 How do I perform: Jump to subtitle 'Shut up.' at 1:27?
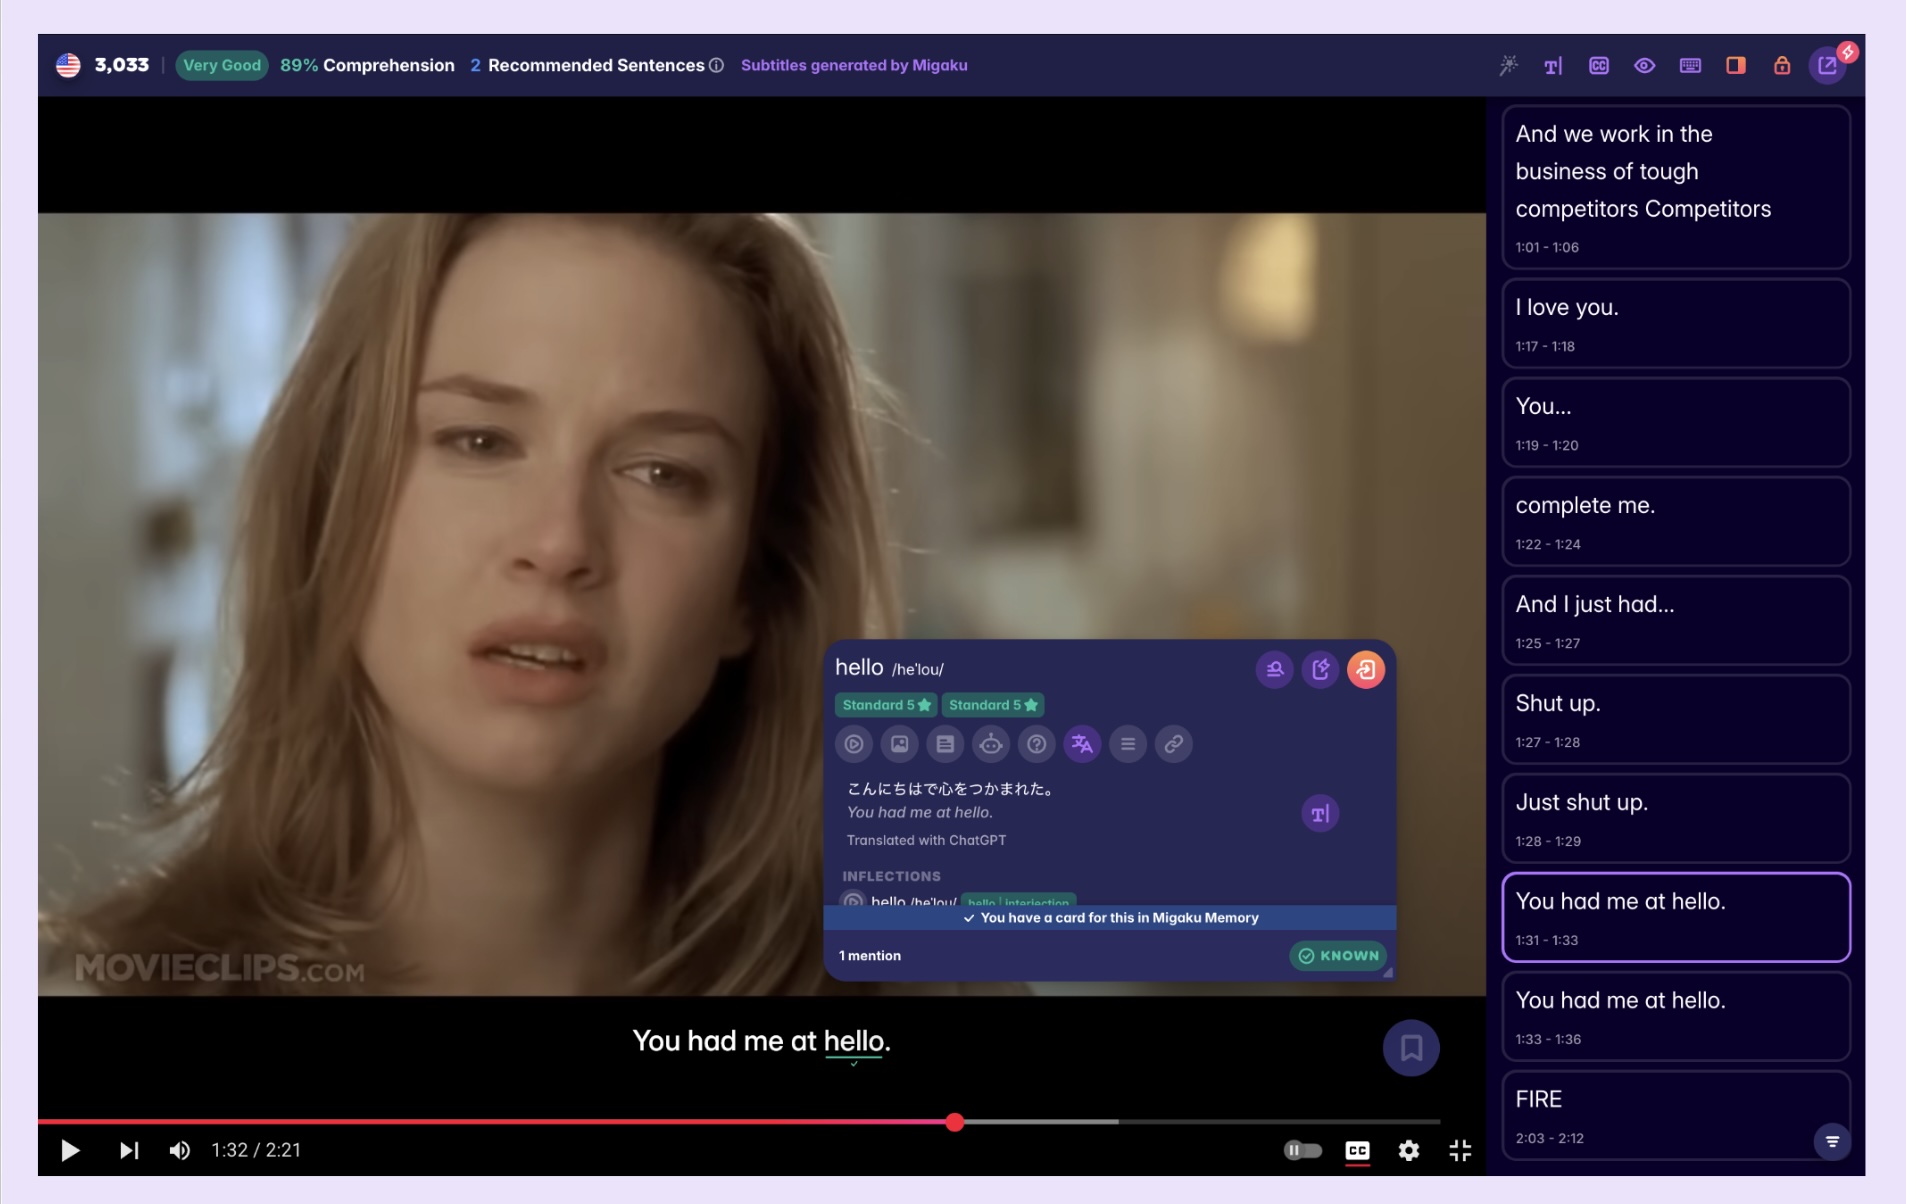(x=1676, y=719)
